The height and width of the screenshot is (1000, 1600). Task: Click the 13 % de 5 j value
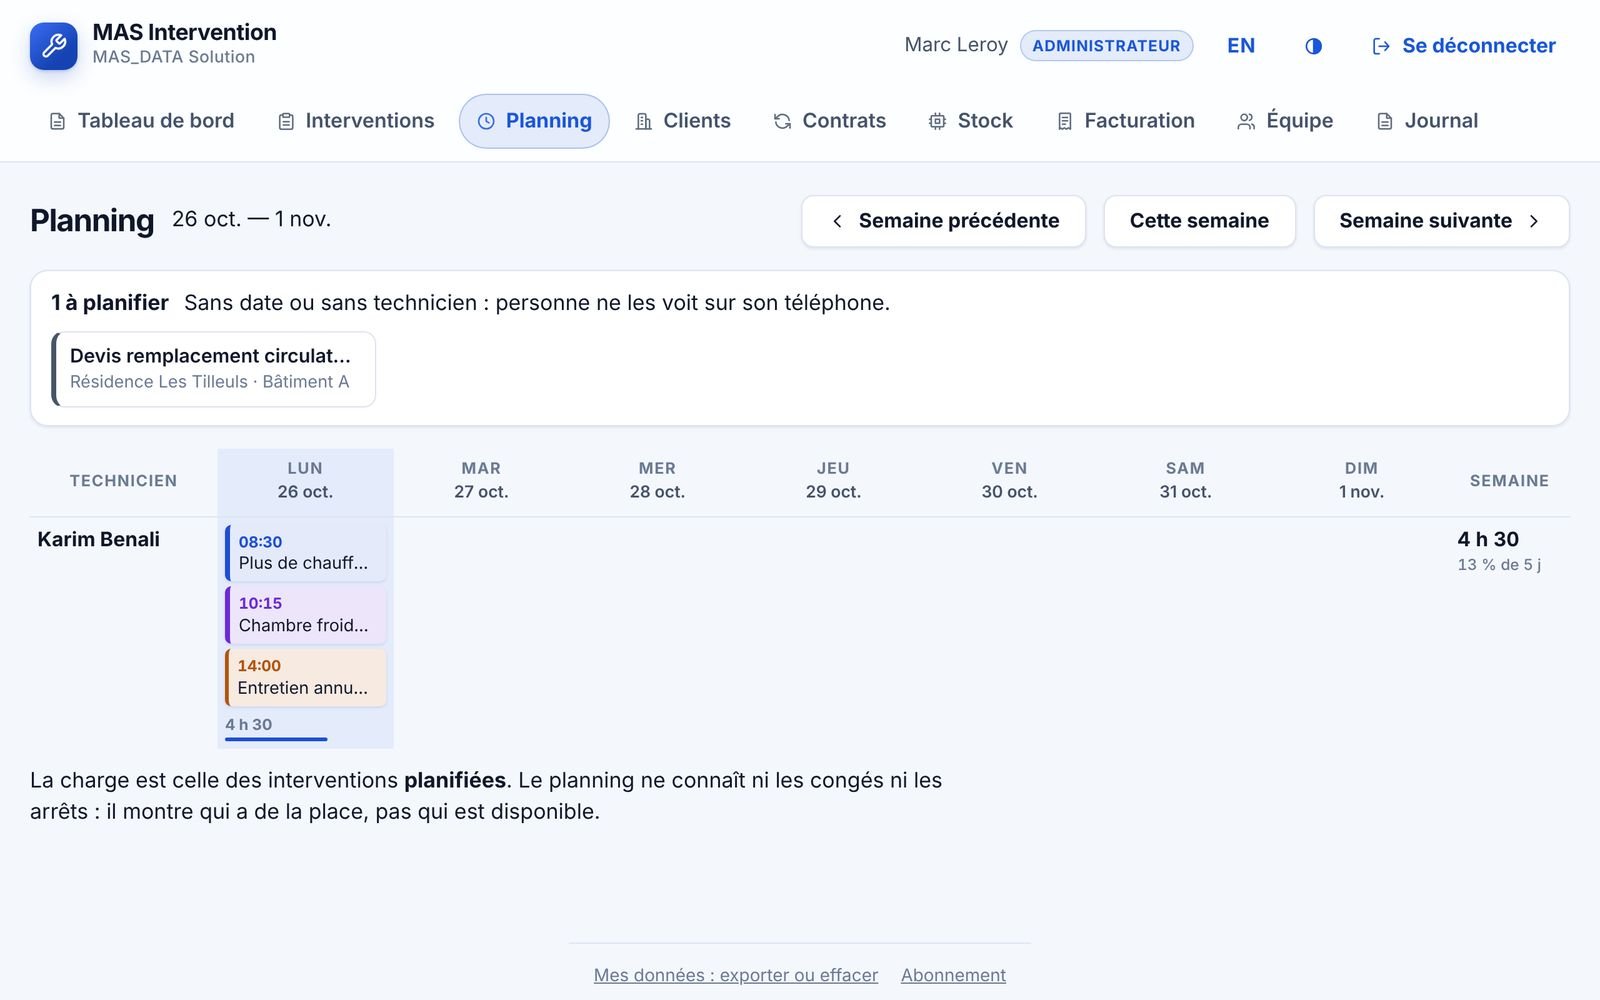1499,565
